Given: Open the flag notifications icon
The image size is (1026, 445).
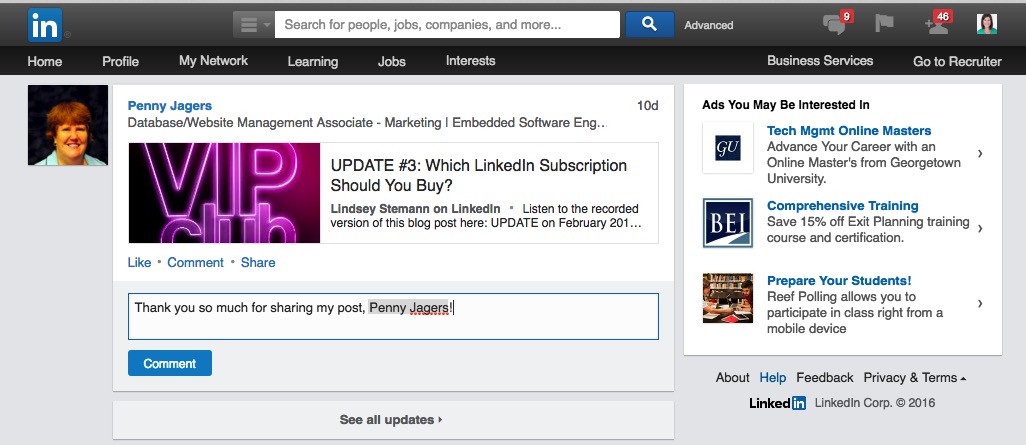Looking at the screenshot, I should click(x=884, y=24).
